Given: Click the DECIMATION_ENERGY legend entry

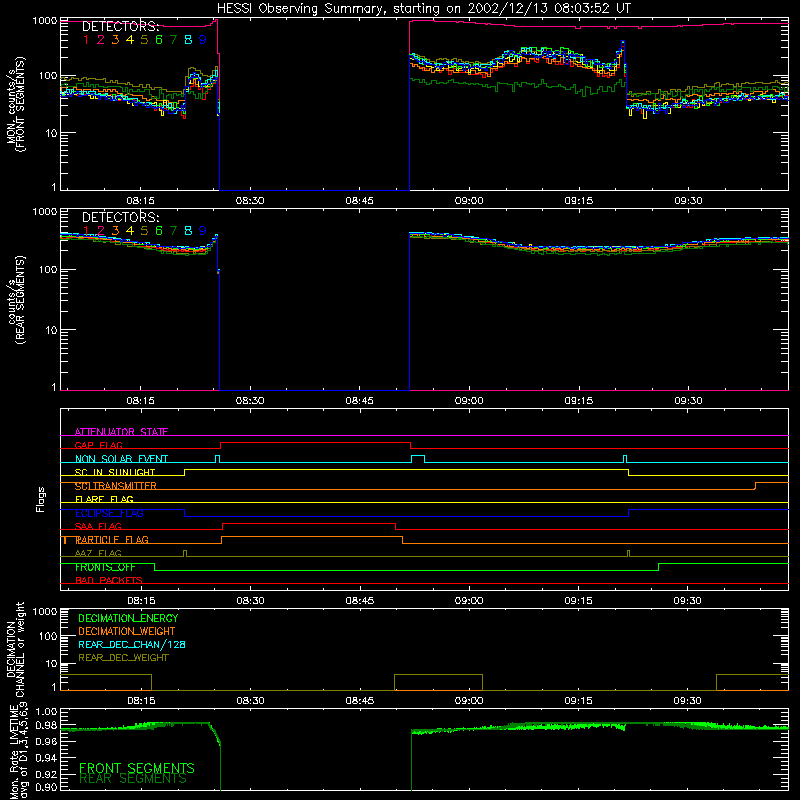Looking at the screenshot, I should (128, 618).
